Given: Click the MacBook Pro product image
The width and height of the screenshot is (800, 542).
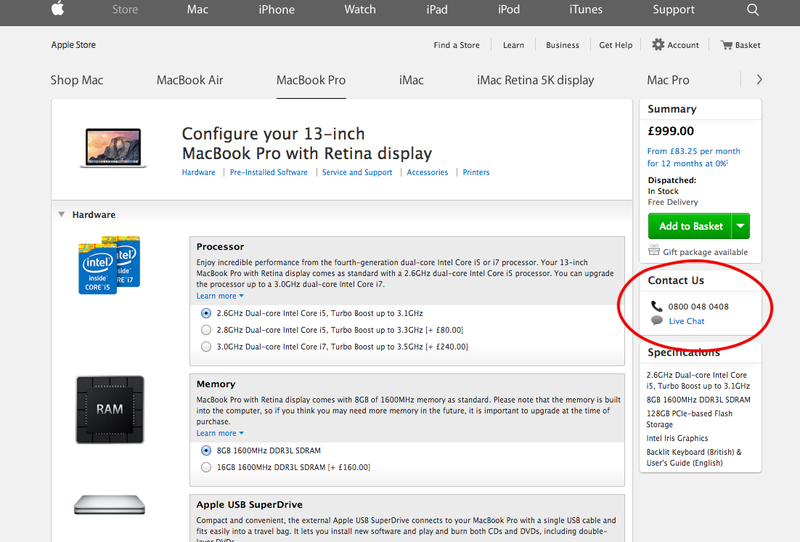Looking at the screenshot, I should [113, 148].
